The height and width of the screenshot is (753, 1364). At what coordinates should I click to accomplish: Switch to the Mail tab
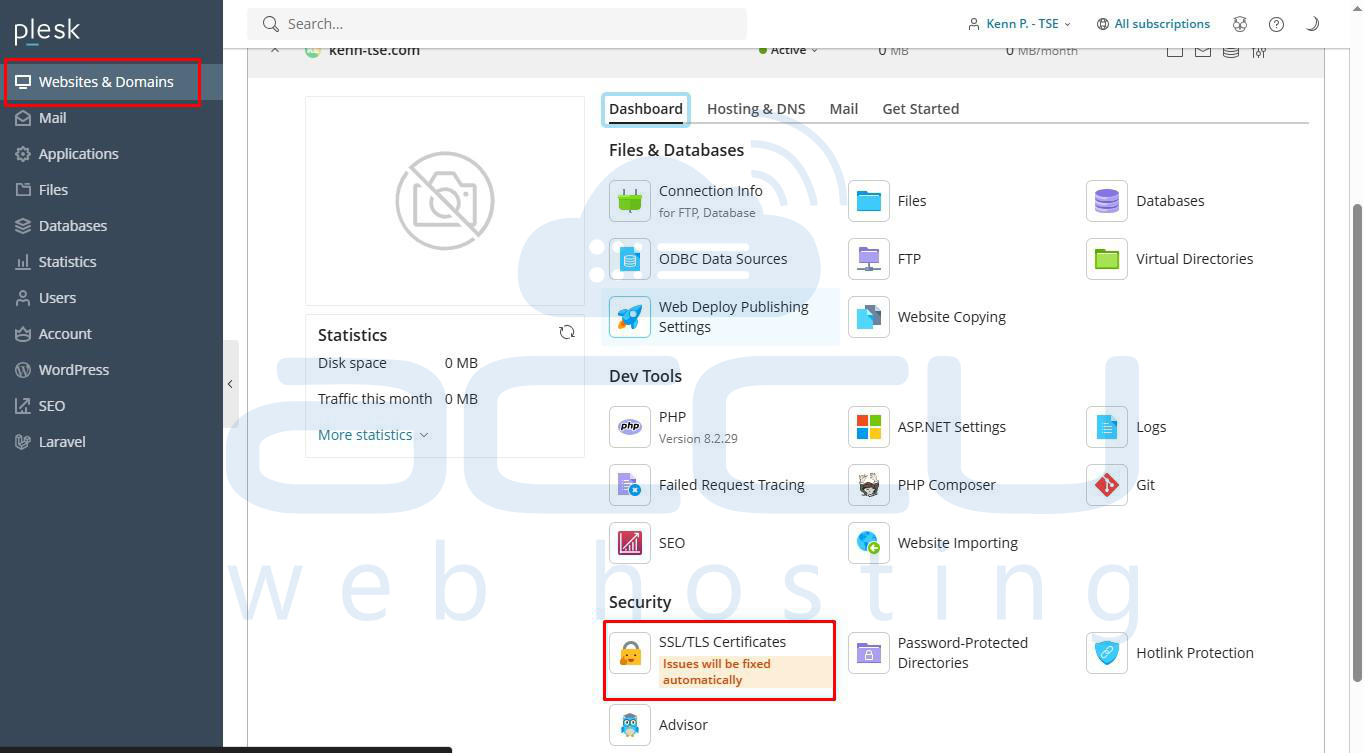(x=844, y=109)
